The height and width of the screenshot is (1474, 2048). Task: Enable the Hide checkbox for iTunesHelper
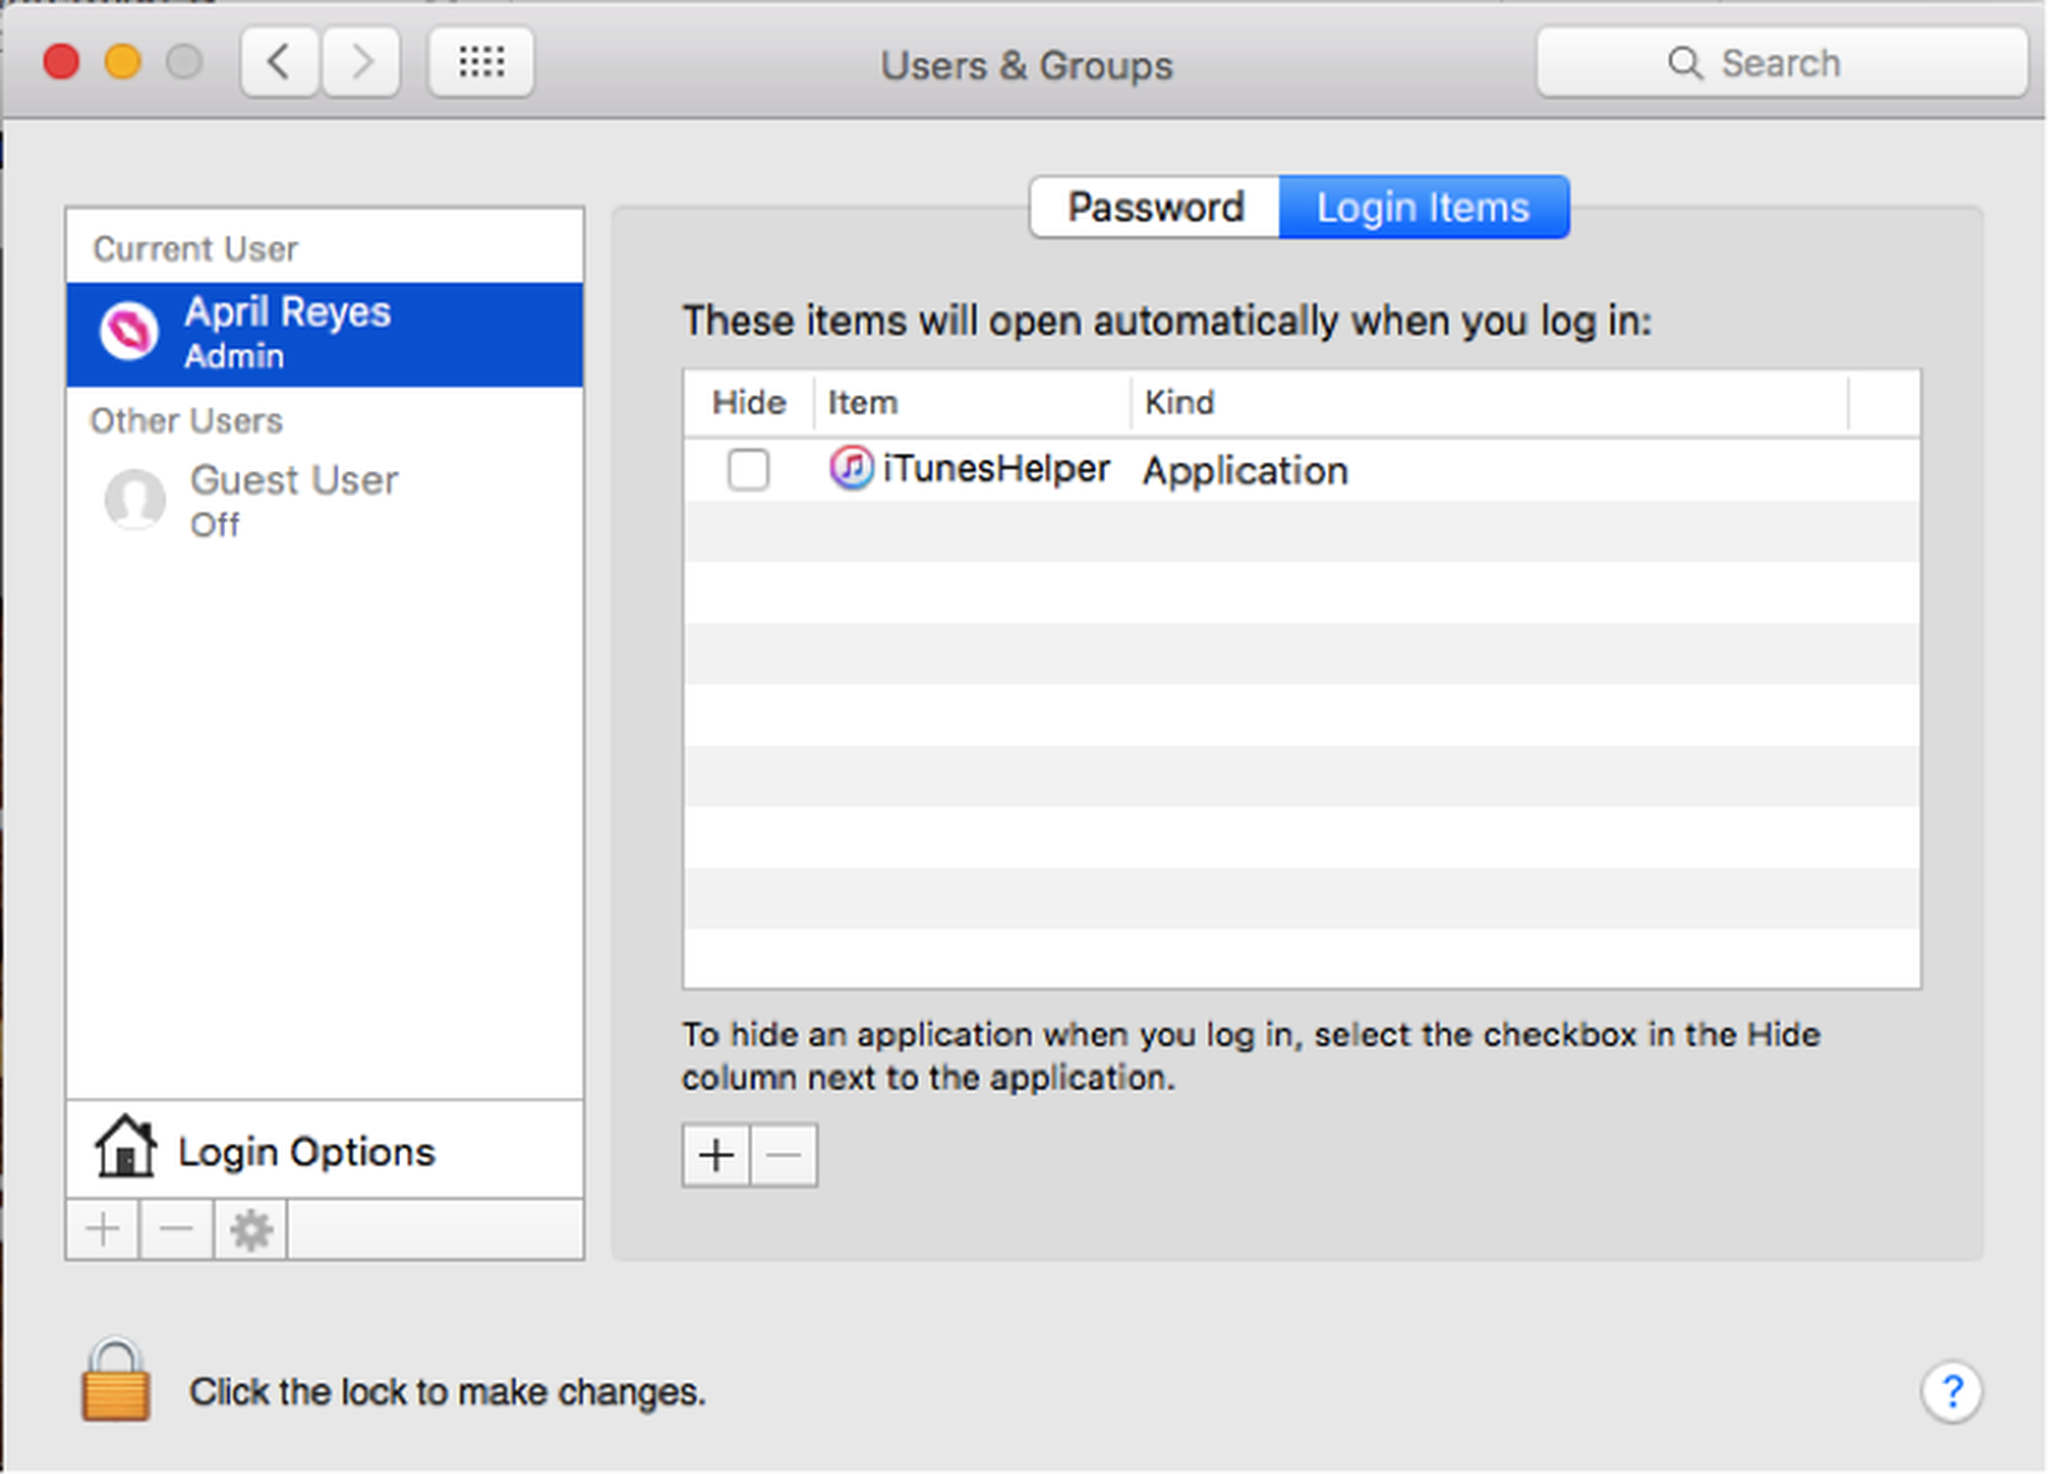click(748, 470)
